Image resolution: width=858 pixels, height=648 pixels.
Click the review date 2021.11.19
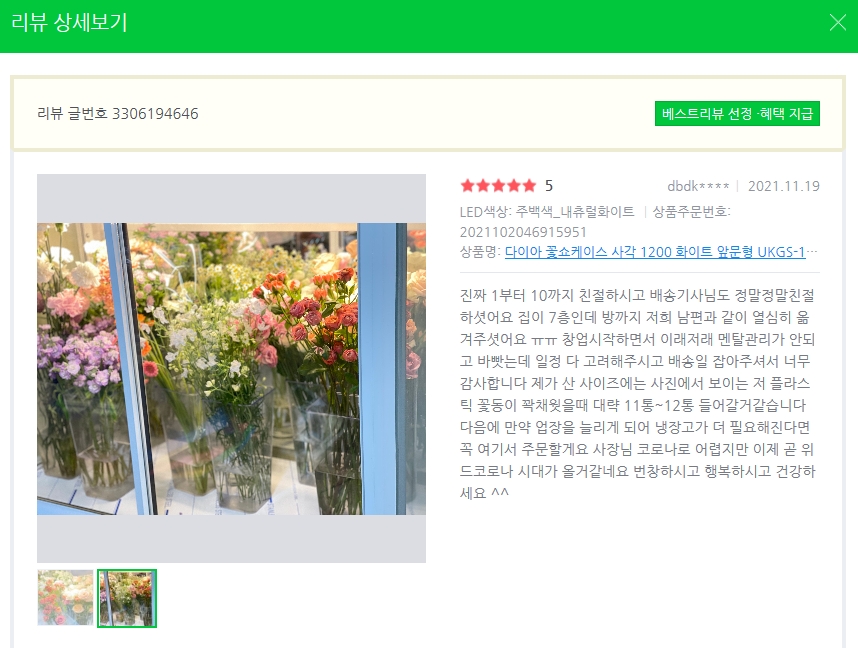784,186
